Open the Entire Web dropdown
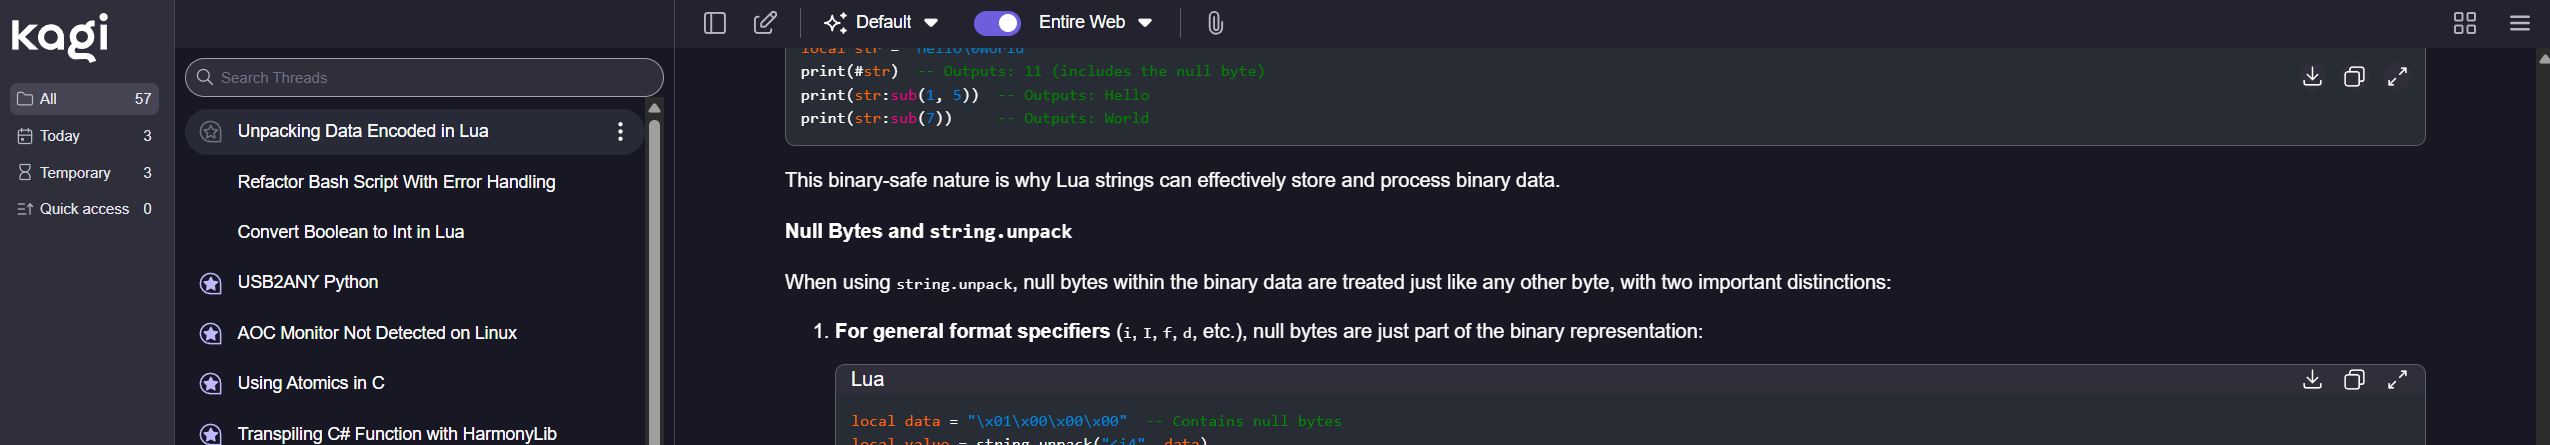This screenshot has width=2550, height=445. (1095, 23)
